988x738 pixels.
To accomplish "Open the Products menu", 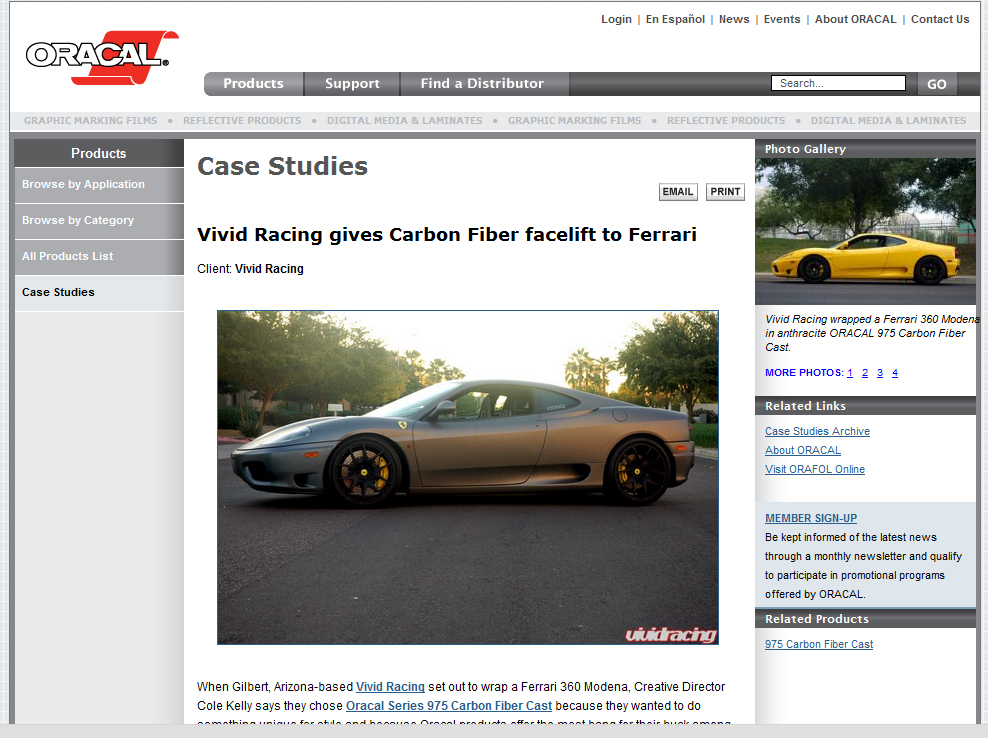I will pos(252,84).
